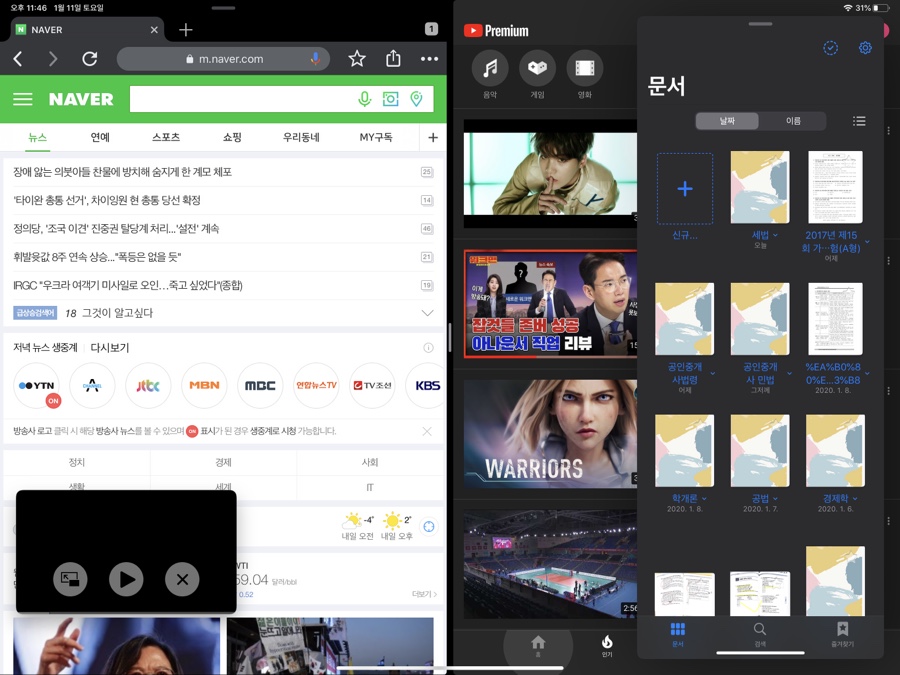
Task: Open the 검색 tab in documents app
Action: (760, 634)
